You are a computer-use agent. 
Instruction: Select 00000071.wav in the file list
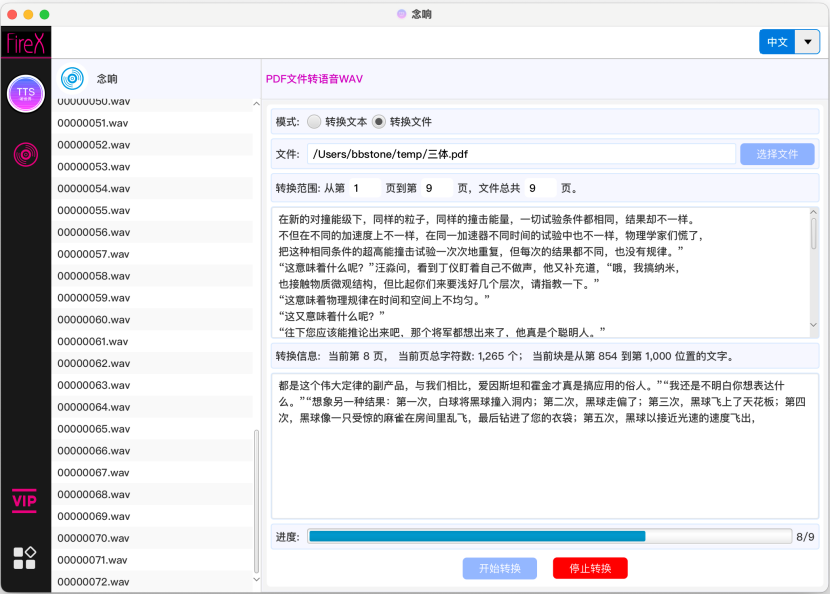coord(152,560)
